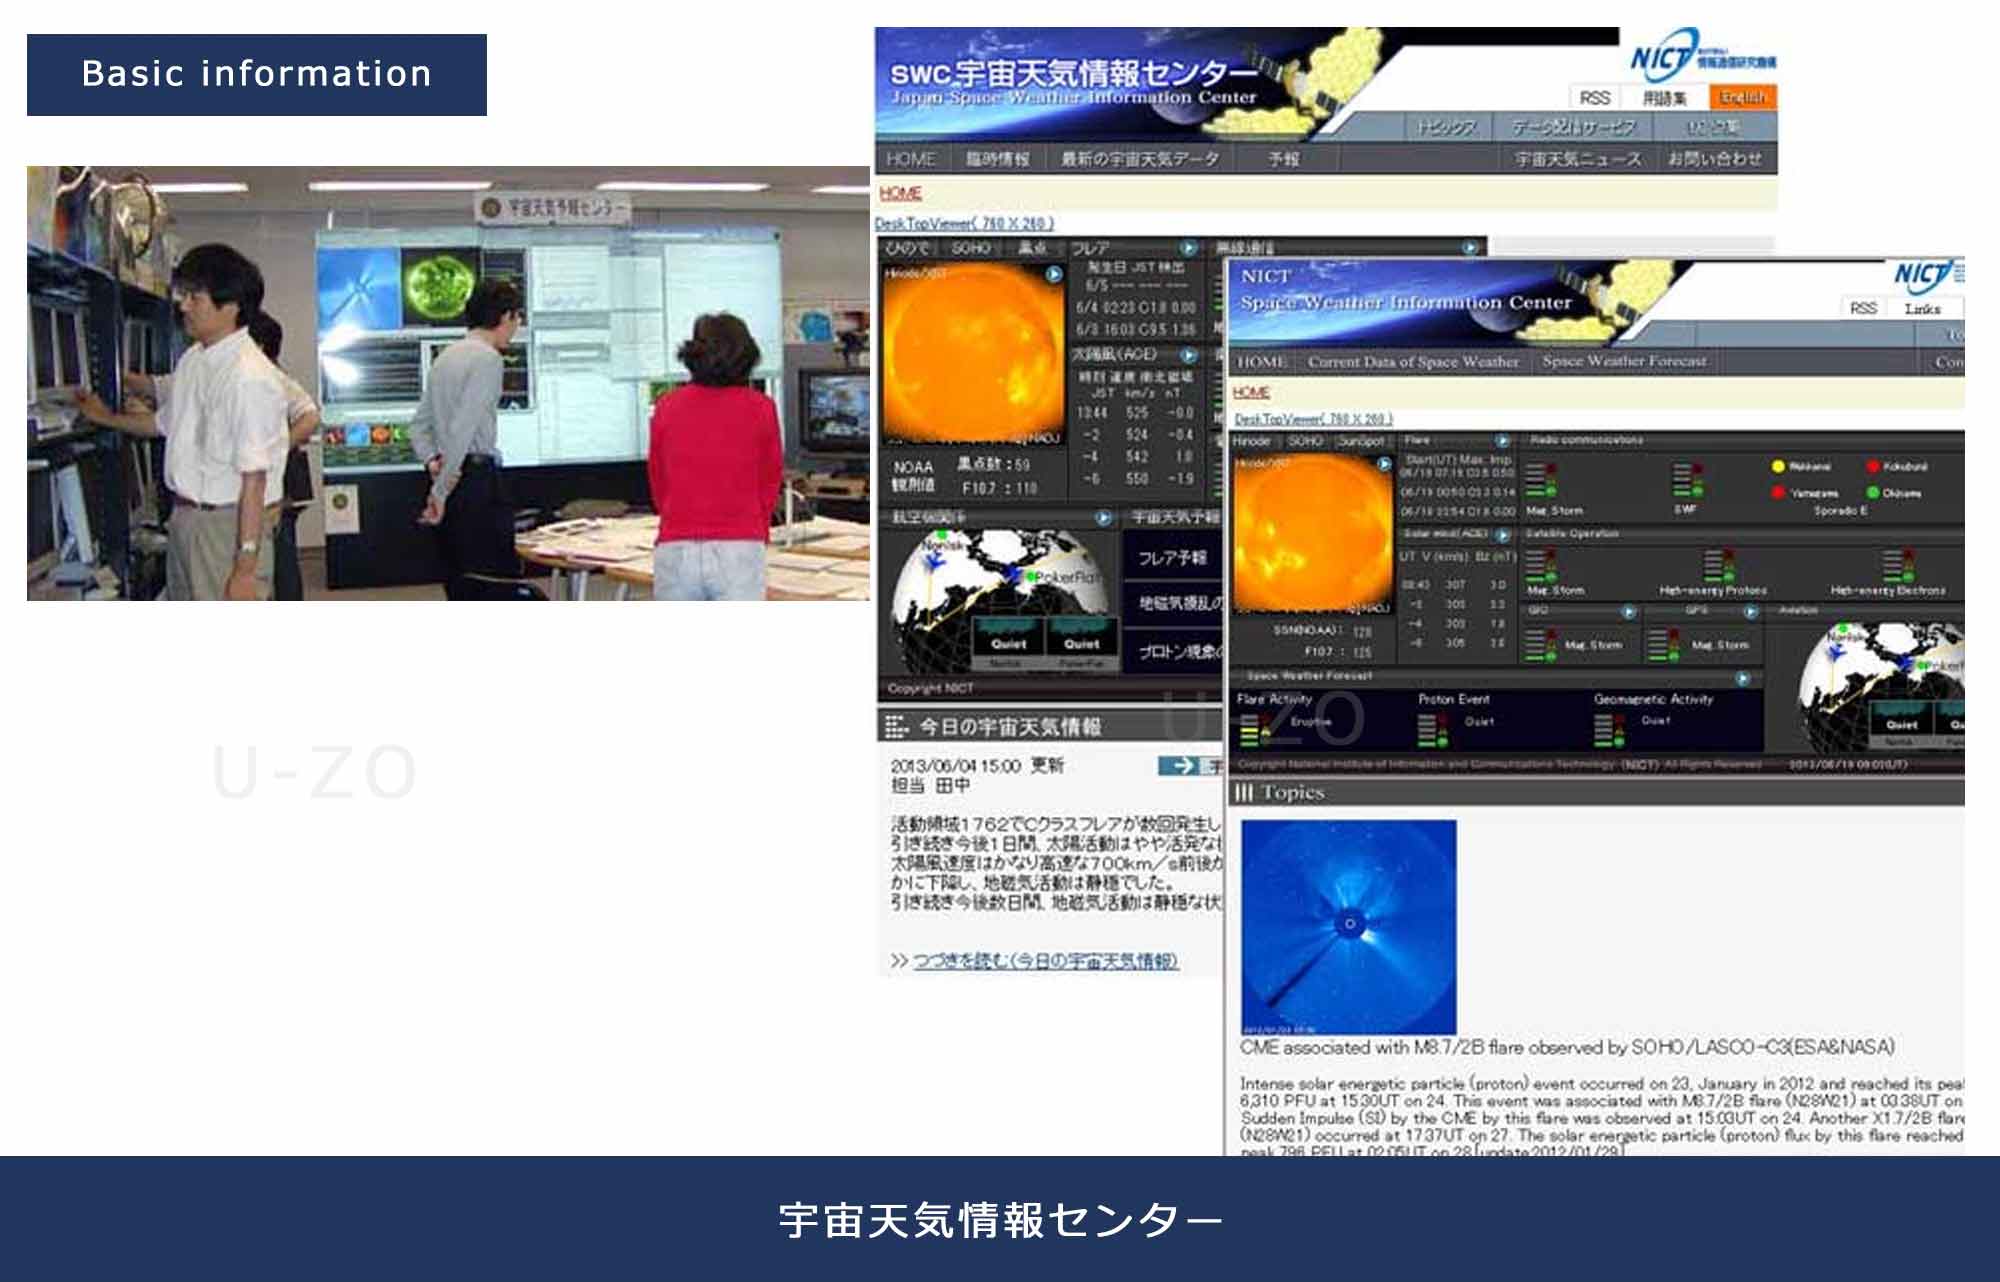
Task: Click Hinode sun image on Japanese page
Action: [973, 352]
